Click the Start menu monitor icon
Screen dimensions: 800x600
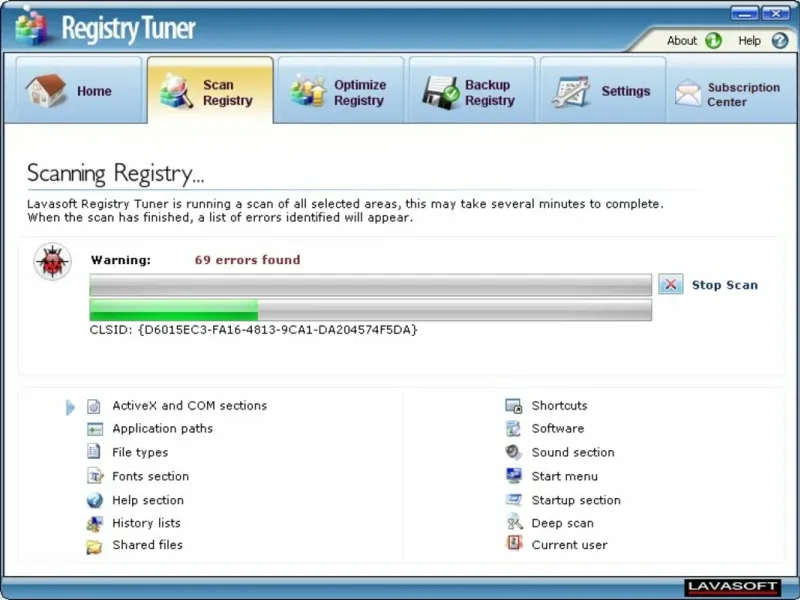[x=514, y=476]
